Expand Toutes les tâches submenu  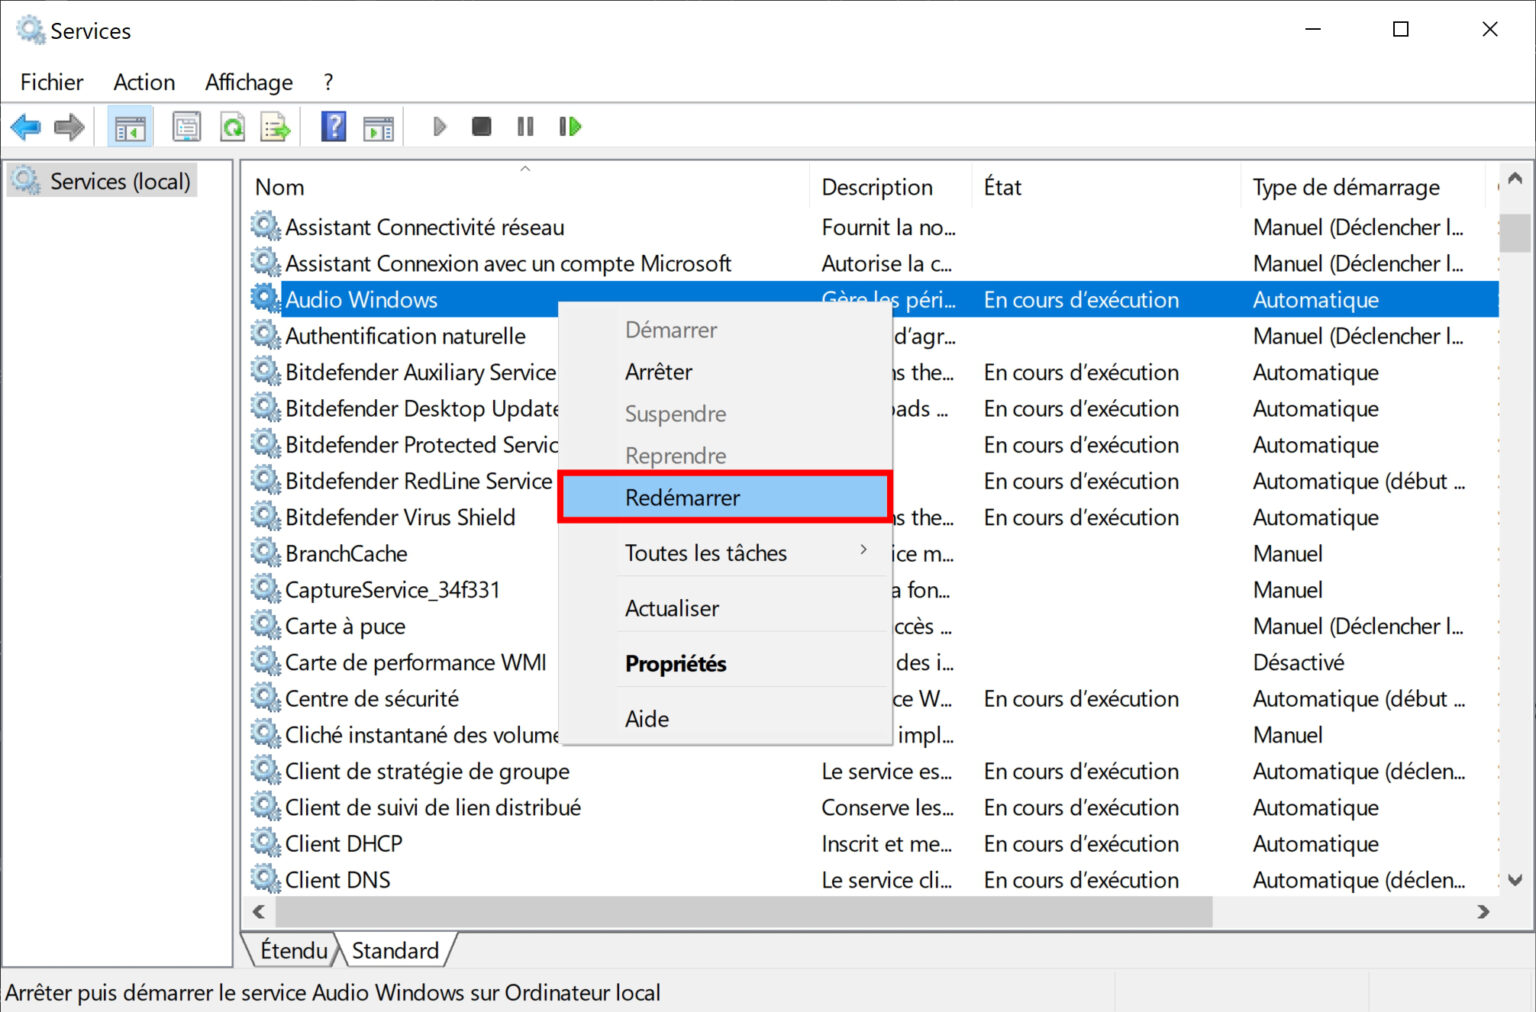706,552
